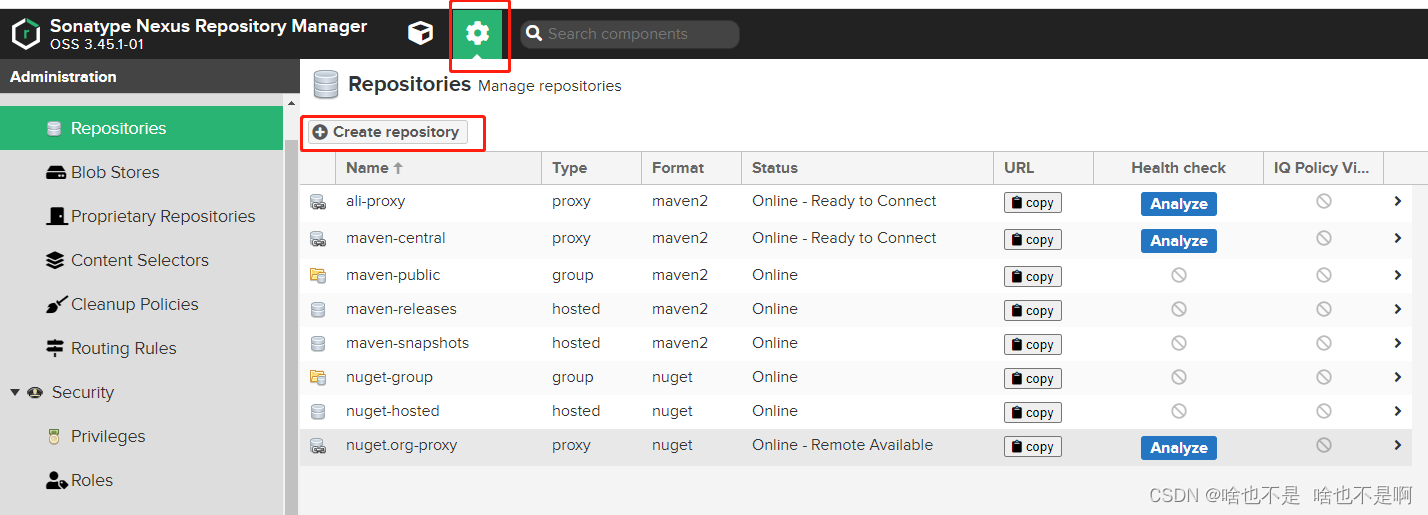The width and height of the screenshot is (1428, 515).
Task: Sort by the Format column header
Action: [691, 168]
